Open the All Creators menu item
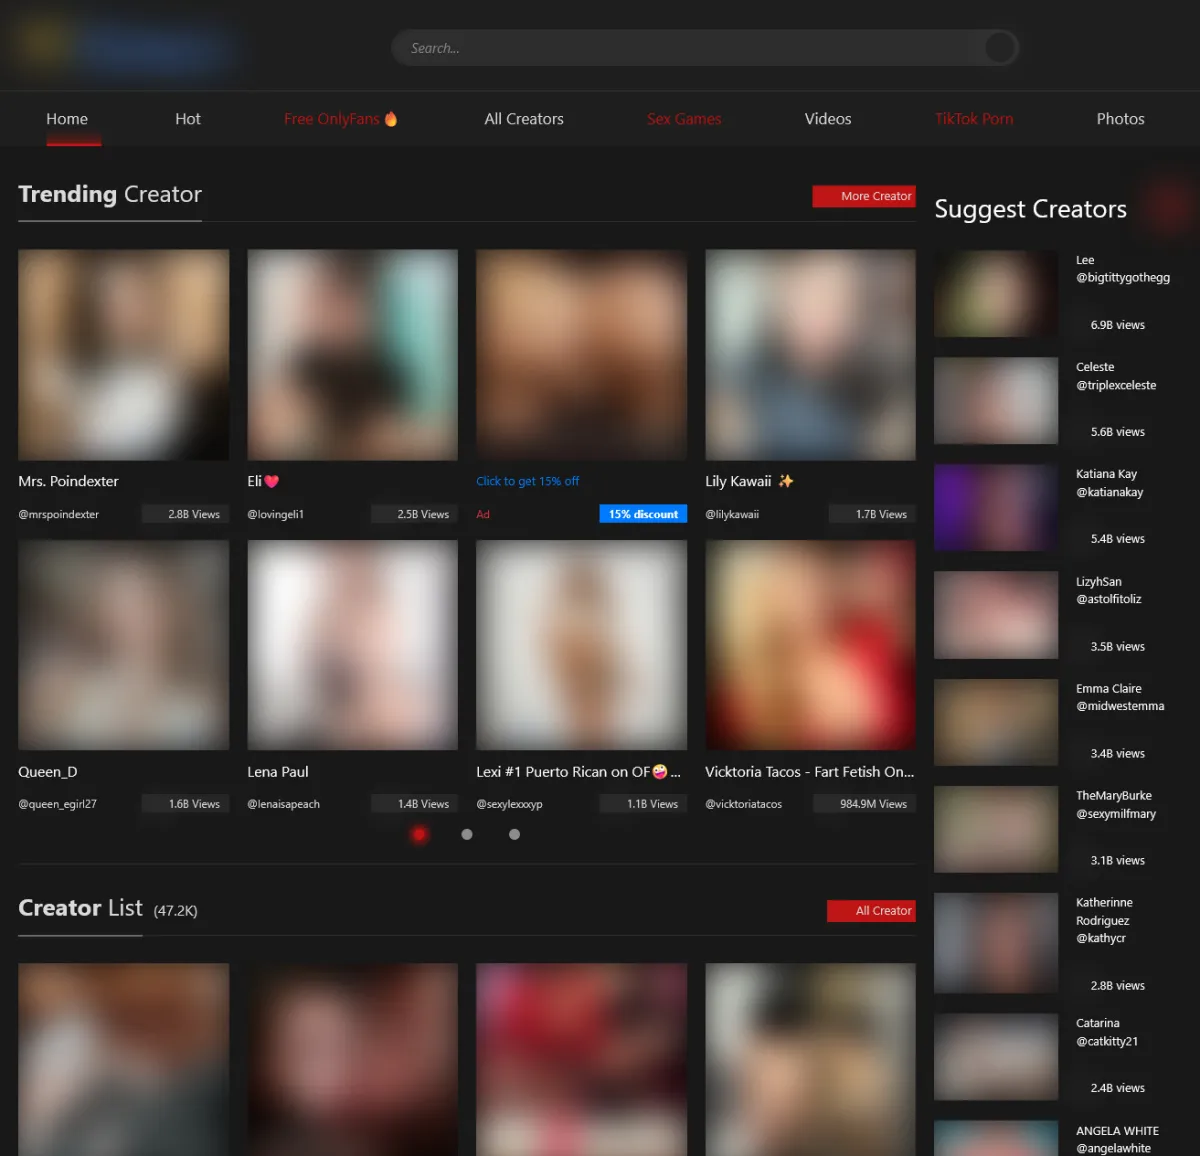The image size is (1200, 1156). (x=524, y=119)
